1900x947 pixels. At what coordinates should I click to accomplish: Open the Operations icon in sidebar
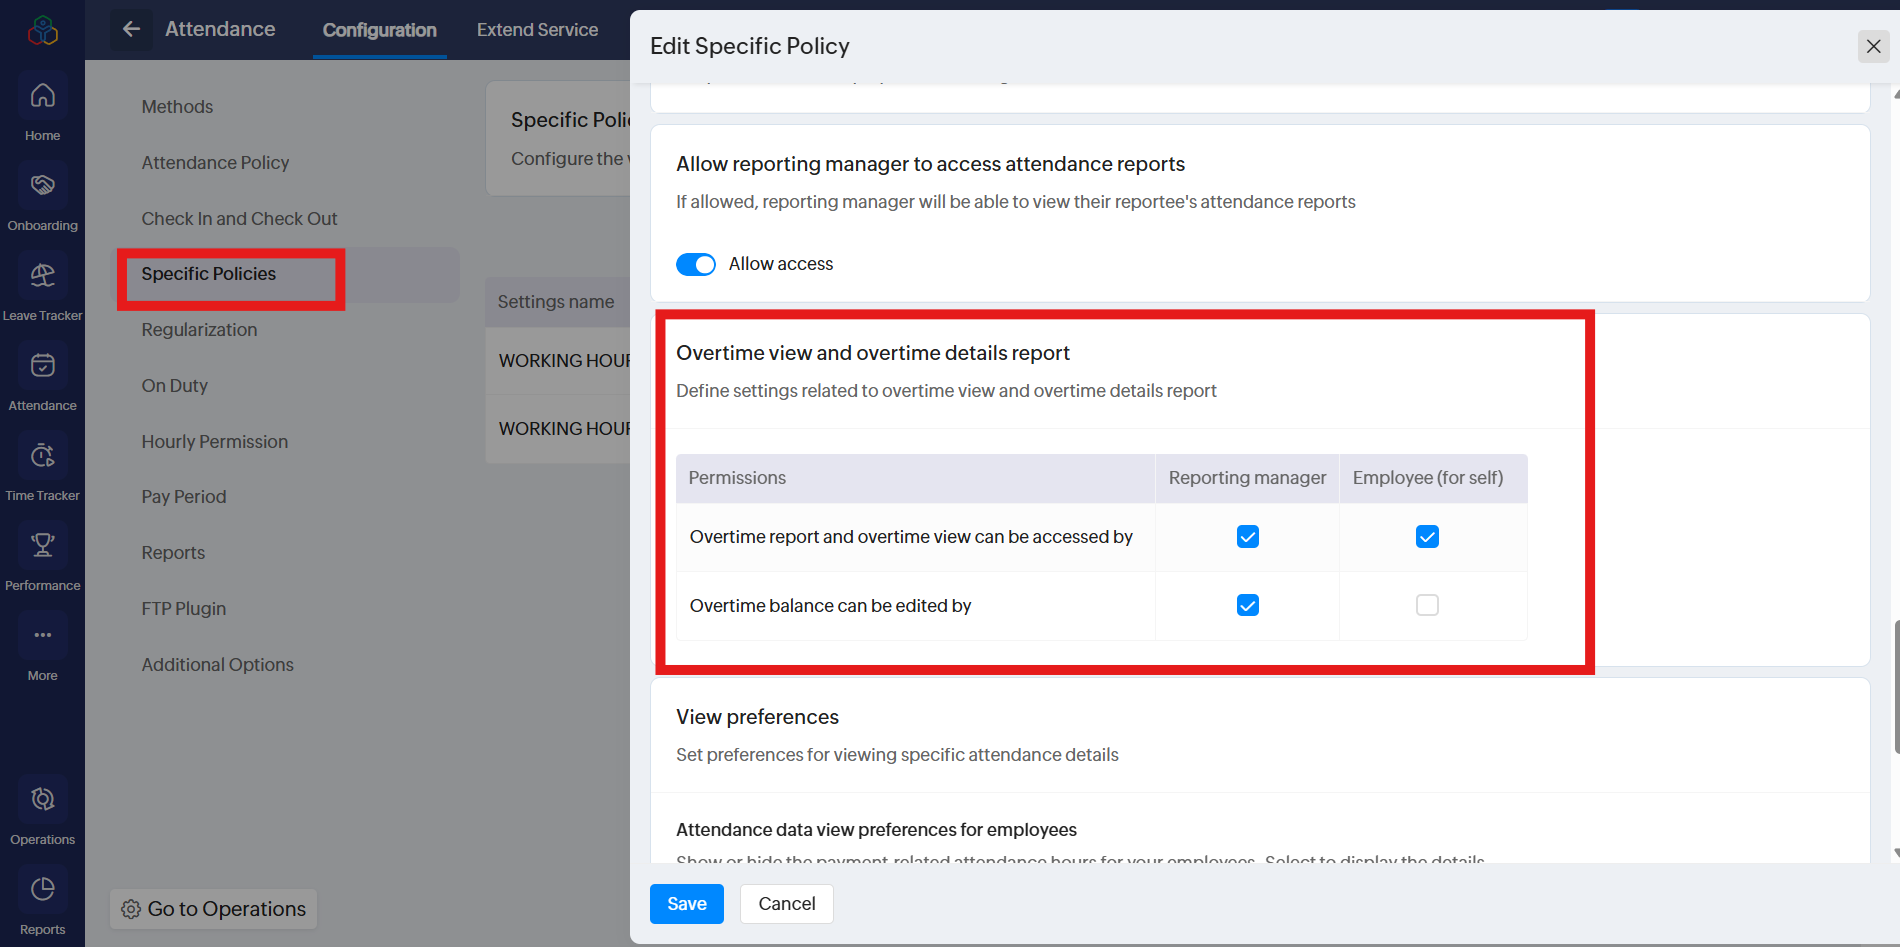click(x=42, y=800)
